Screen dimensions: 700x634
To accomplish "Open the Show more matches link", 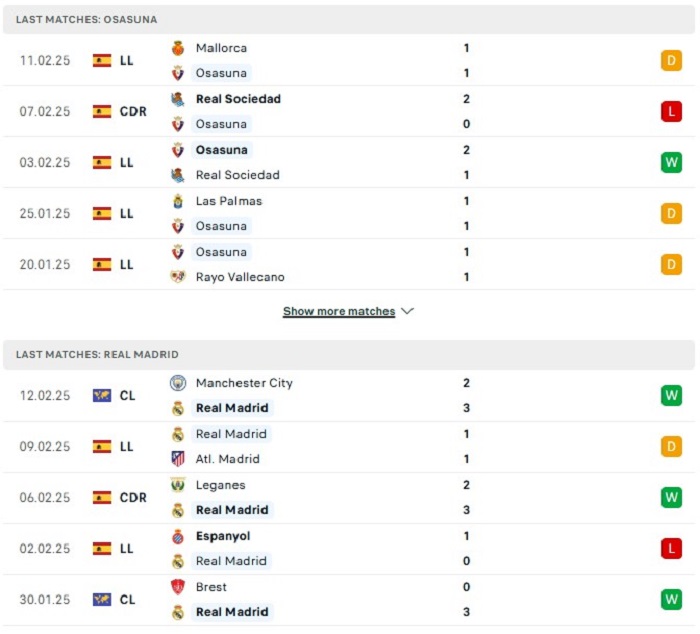I will coord(339,311).
